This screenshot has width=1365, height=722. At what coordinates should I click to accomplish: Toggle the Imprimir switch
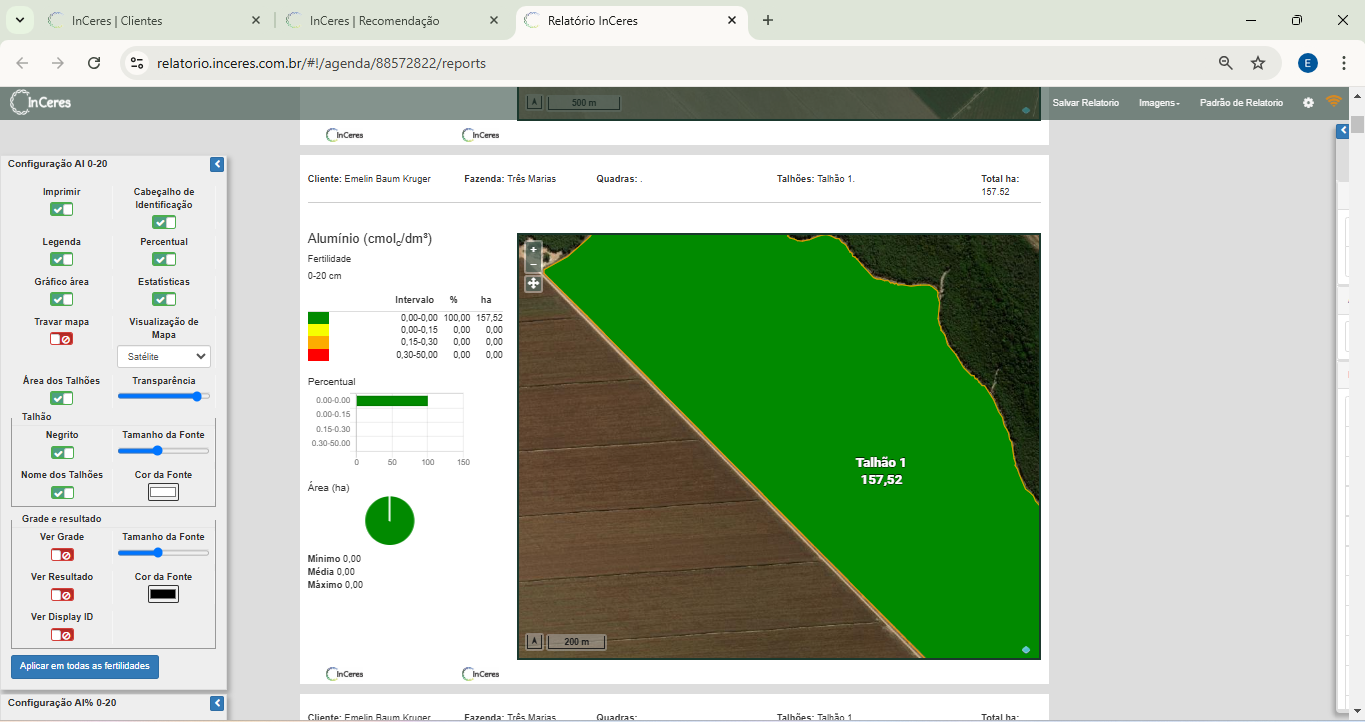[62, 209]
